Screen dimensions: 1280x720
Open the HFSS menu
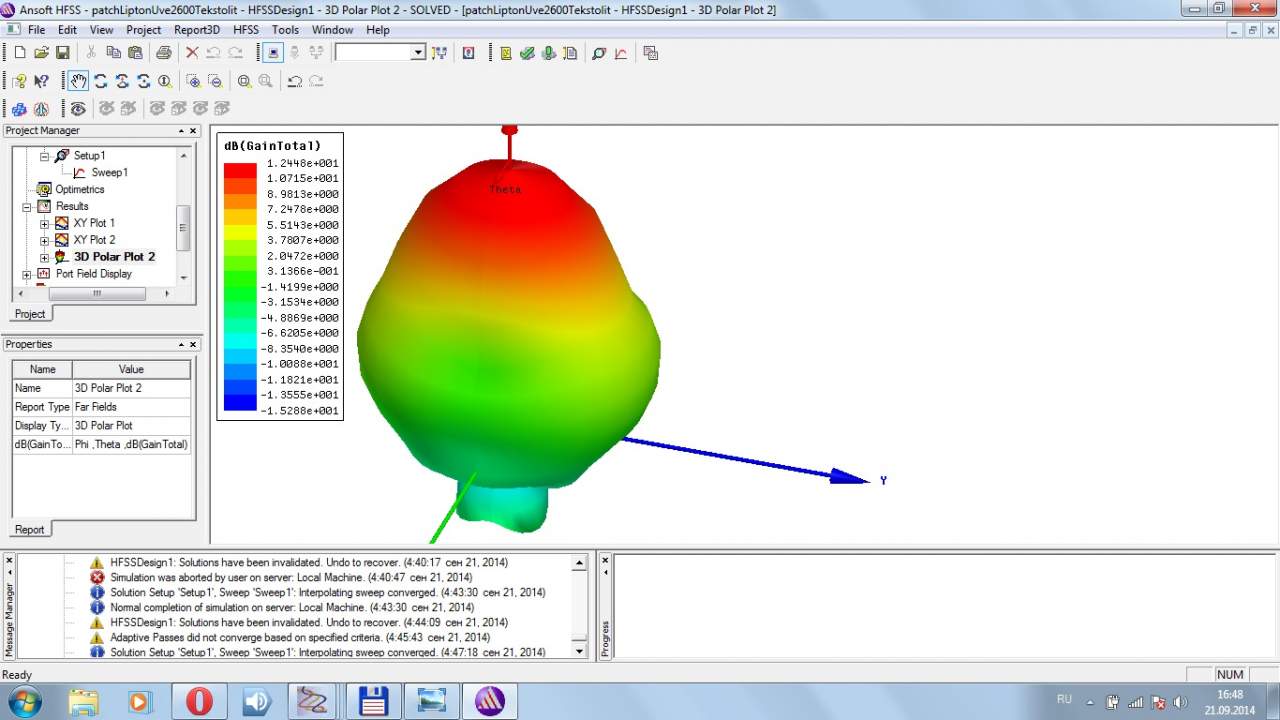tap(245, 30)
